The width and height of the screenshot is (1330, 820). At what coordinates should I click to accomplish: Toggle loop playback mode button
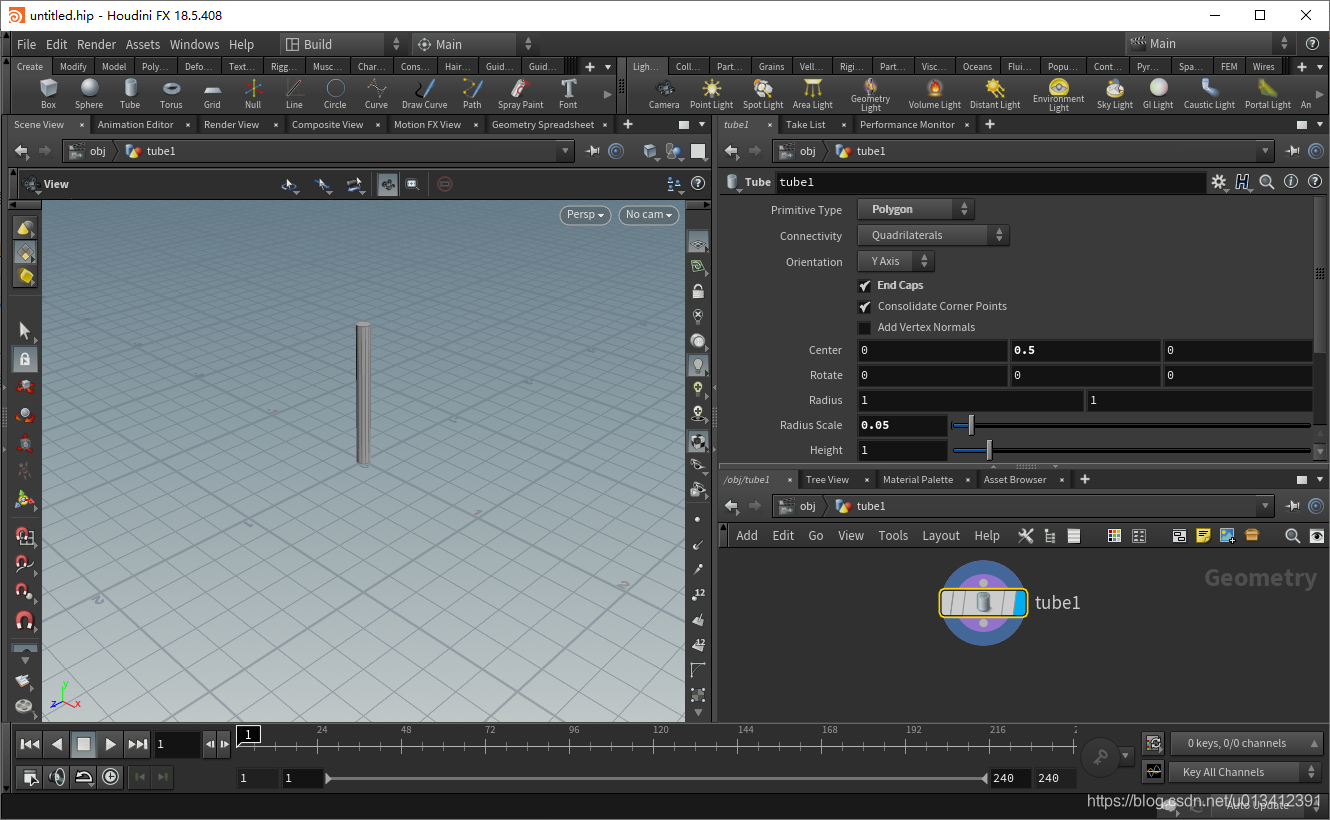(x=84, y=777)
